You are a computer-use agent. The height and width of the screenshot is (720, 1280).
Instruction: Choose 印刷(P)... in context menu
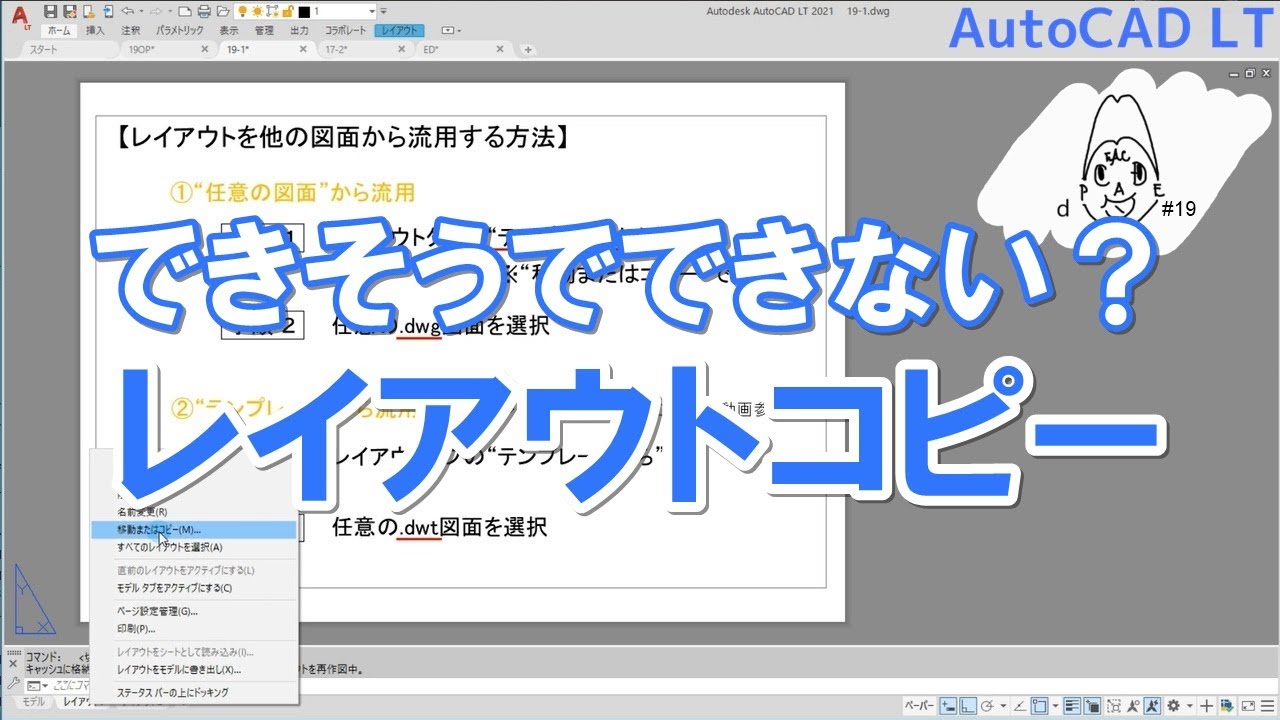193,629
